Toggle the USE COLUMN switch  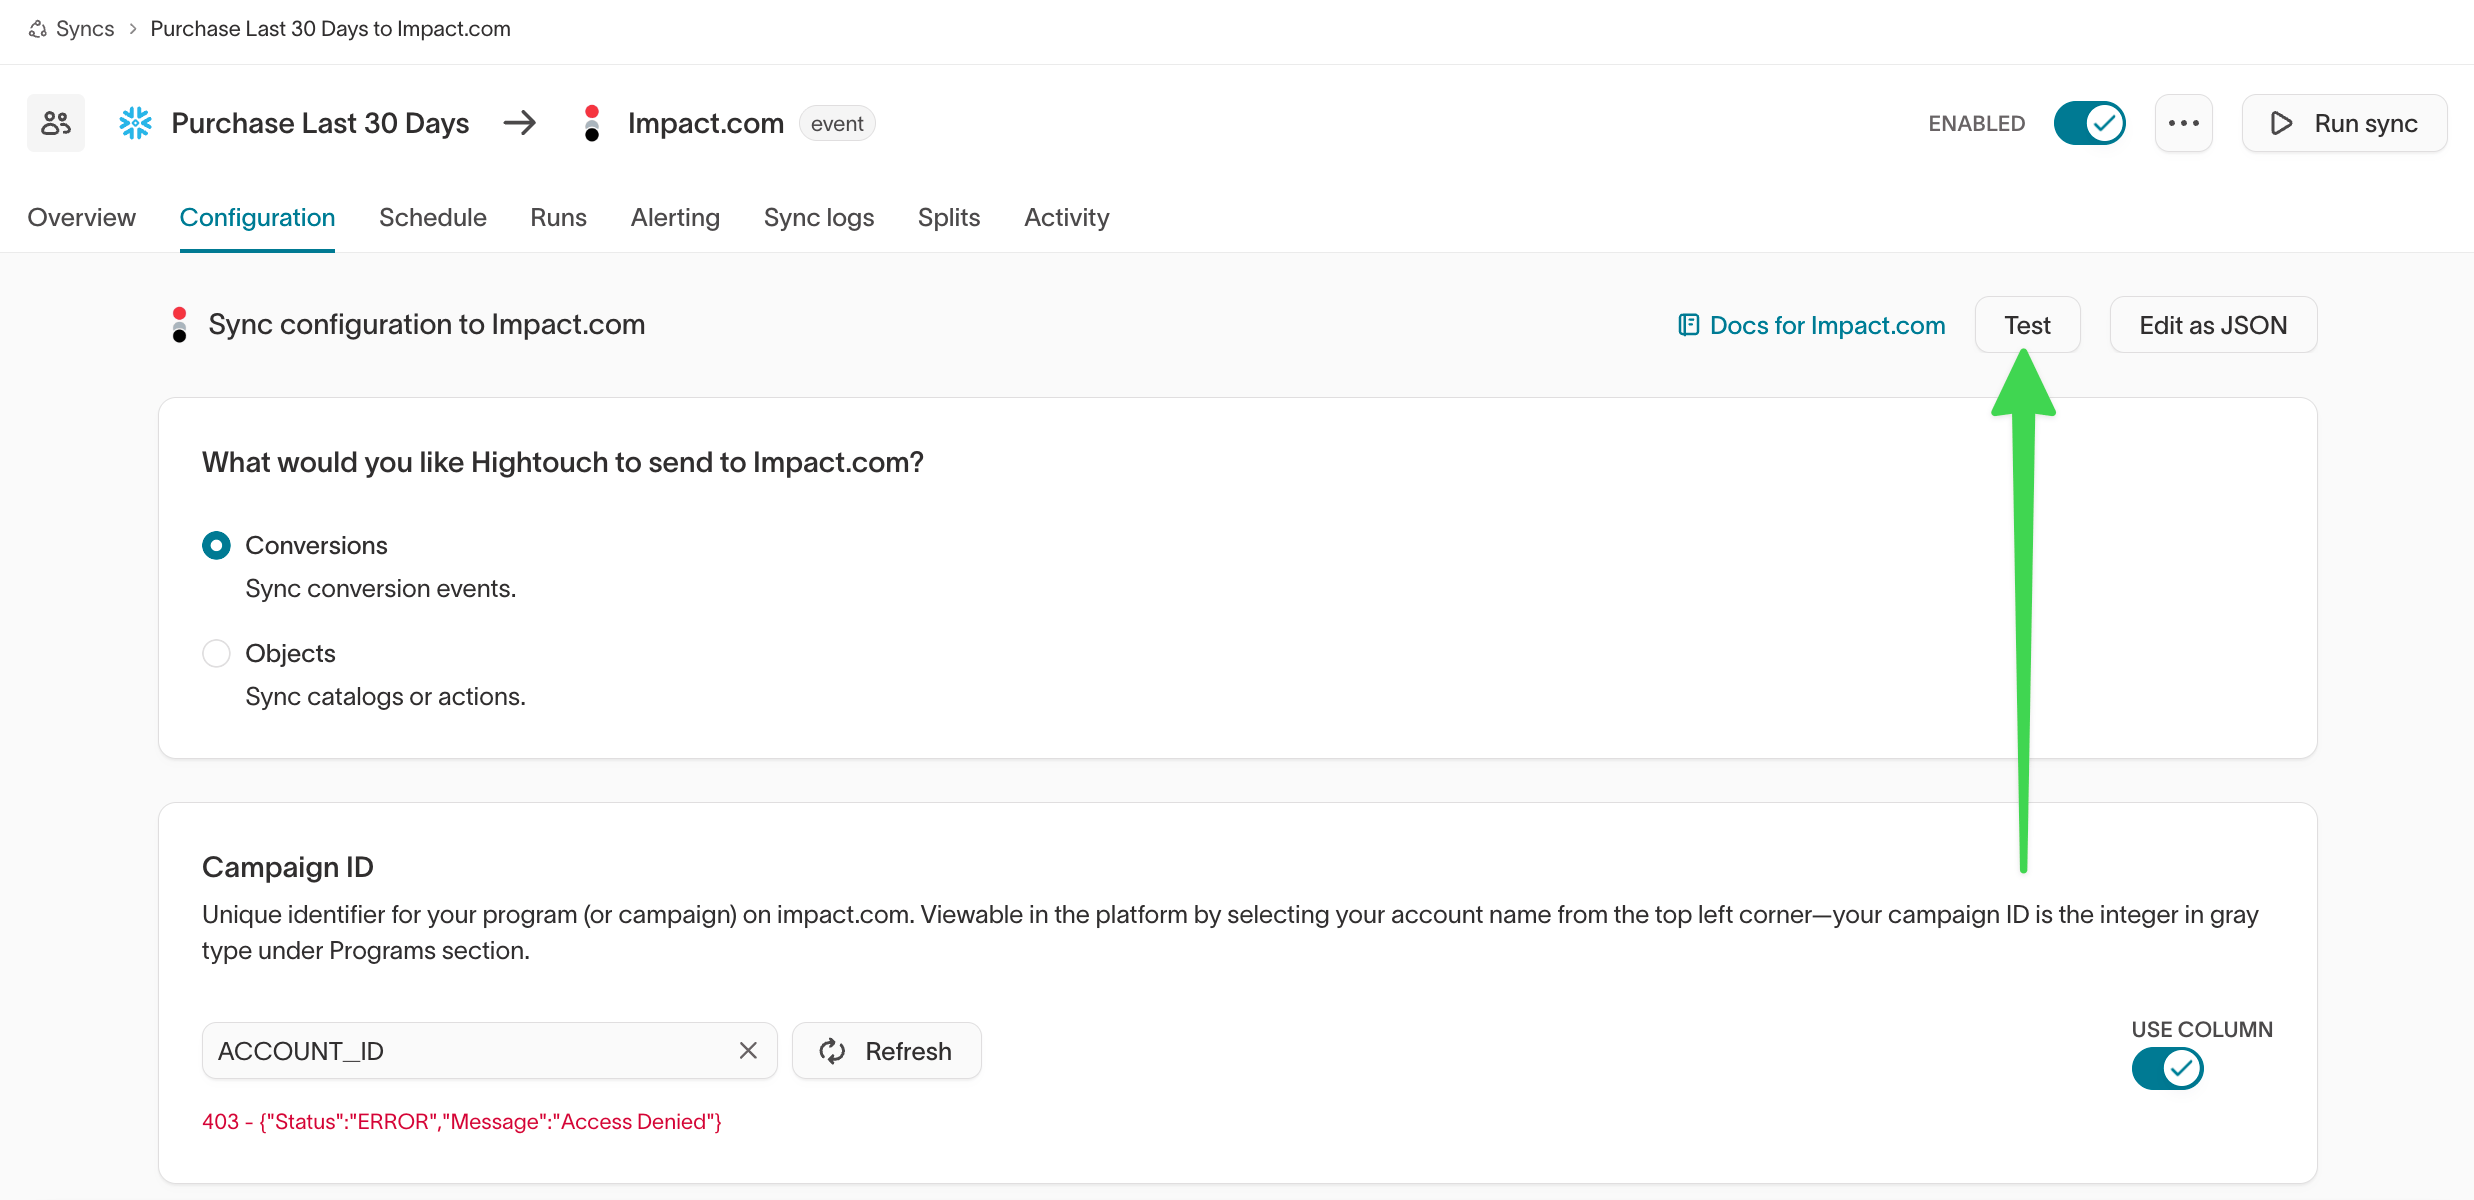(x=2167, y=1068)
